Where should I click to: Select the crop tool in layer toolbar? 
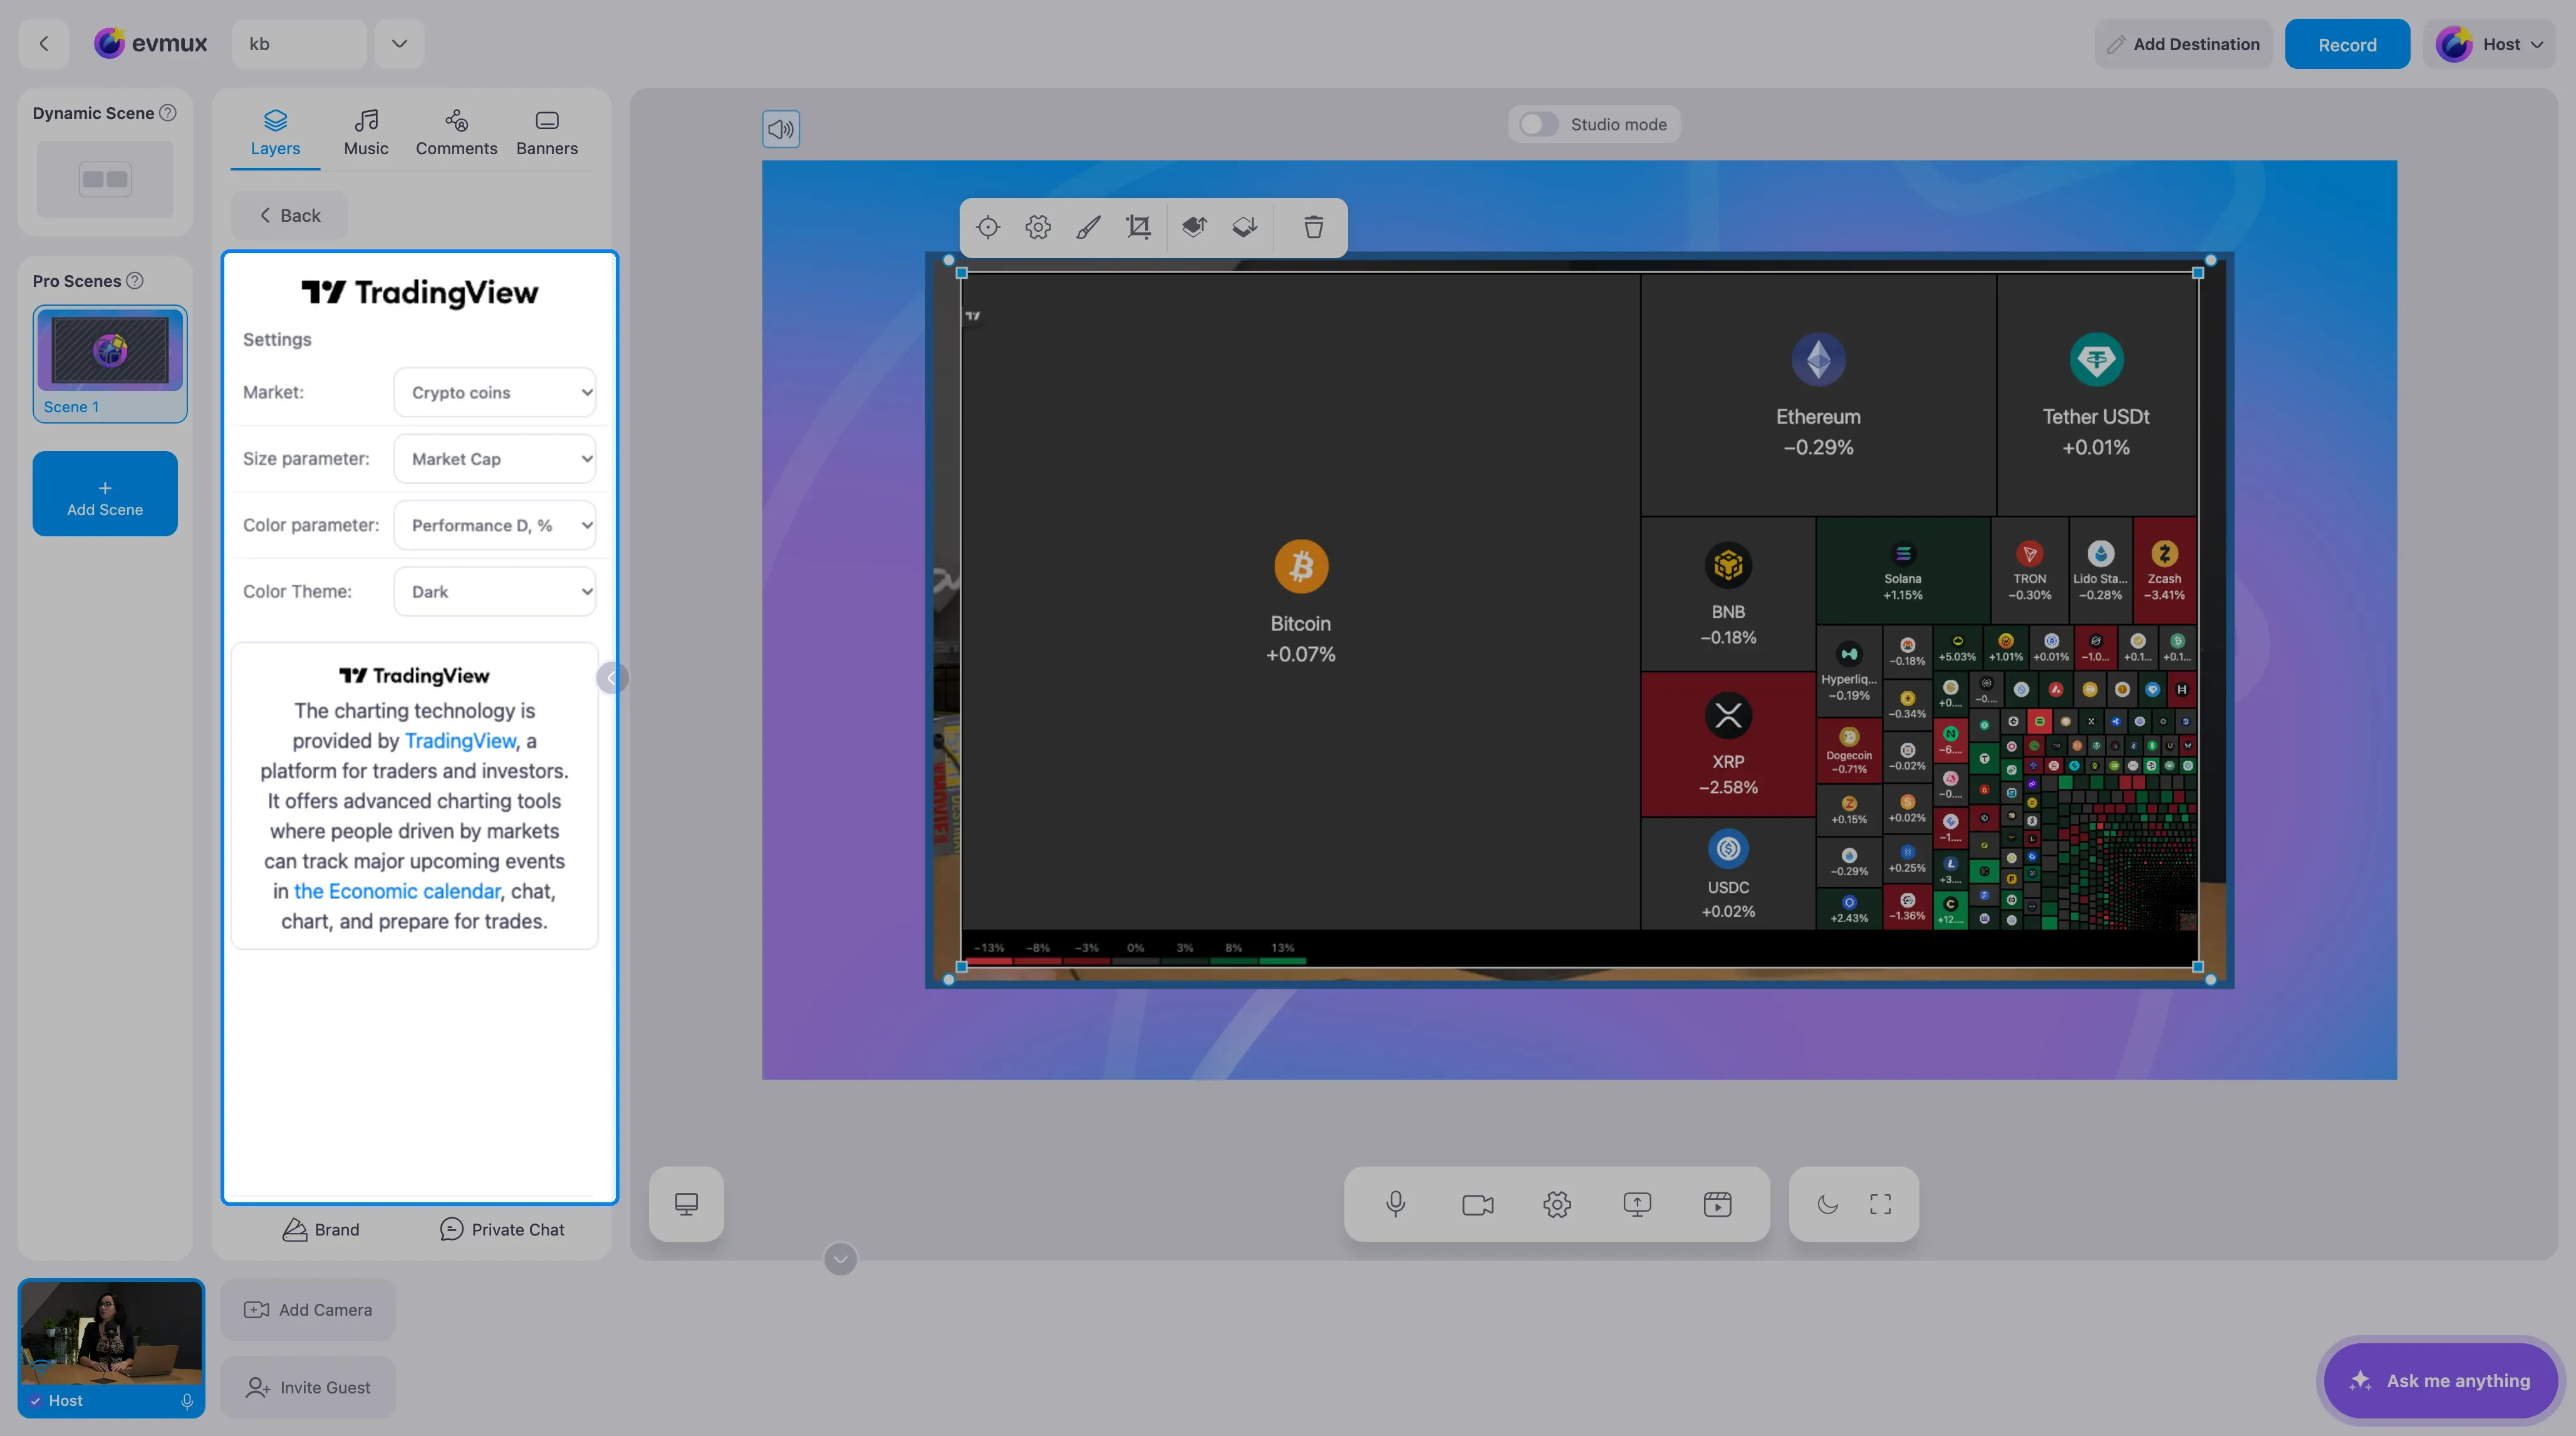pyautogui.click(x=1138, y=227)
